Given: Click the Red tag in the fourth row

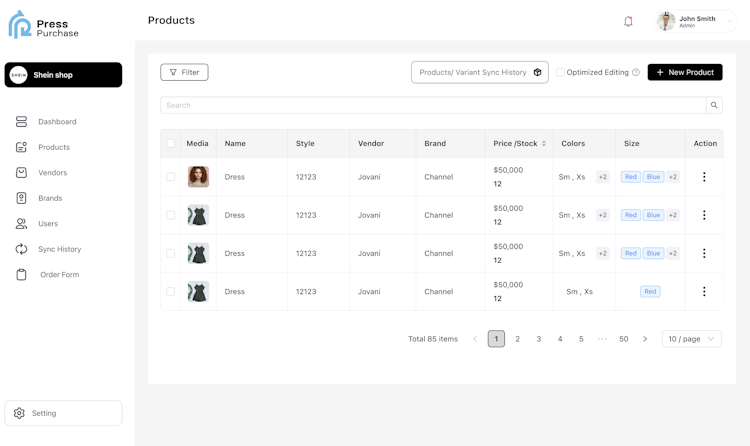Looking at the screenshot, I should click(650, 291).
